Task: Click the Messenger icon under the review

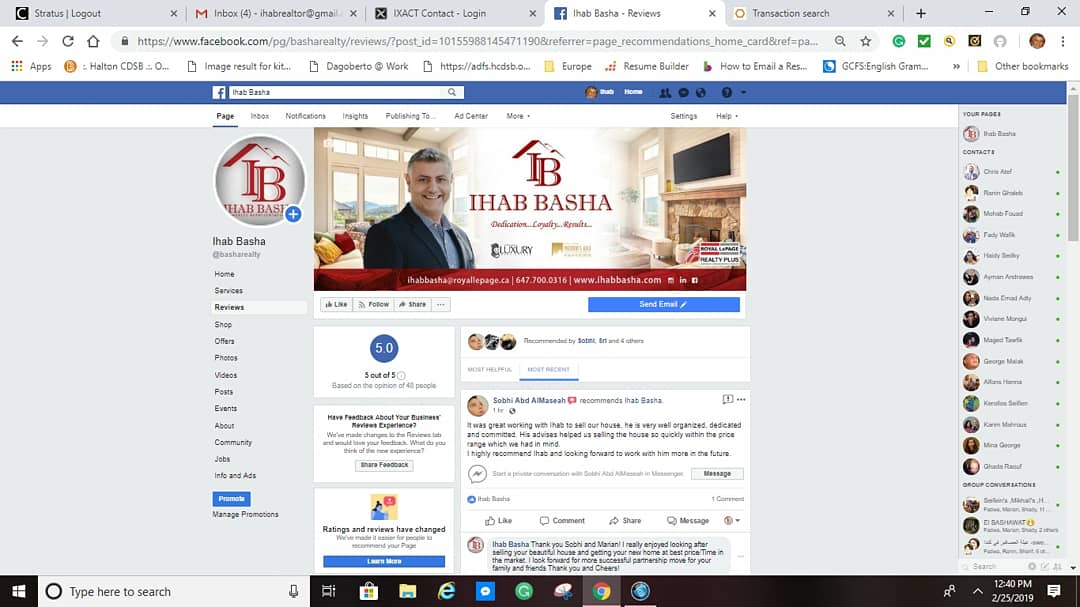Action: [x=477, y=474]
